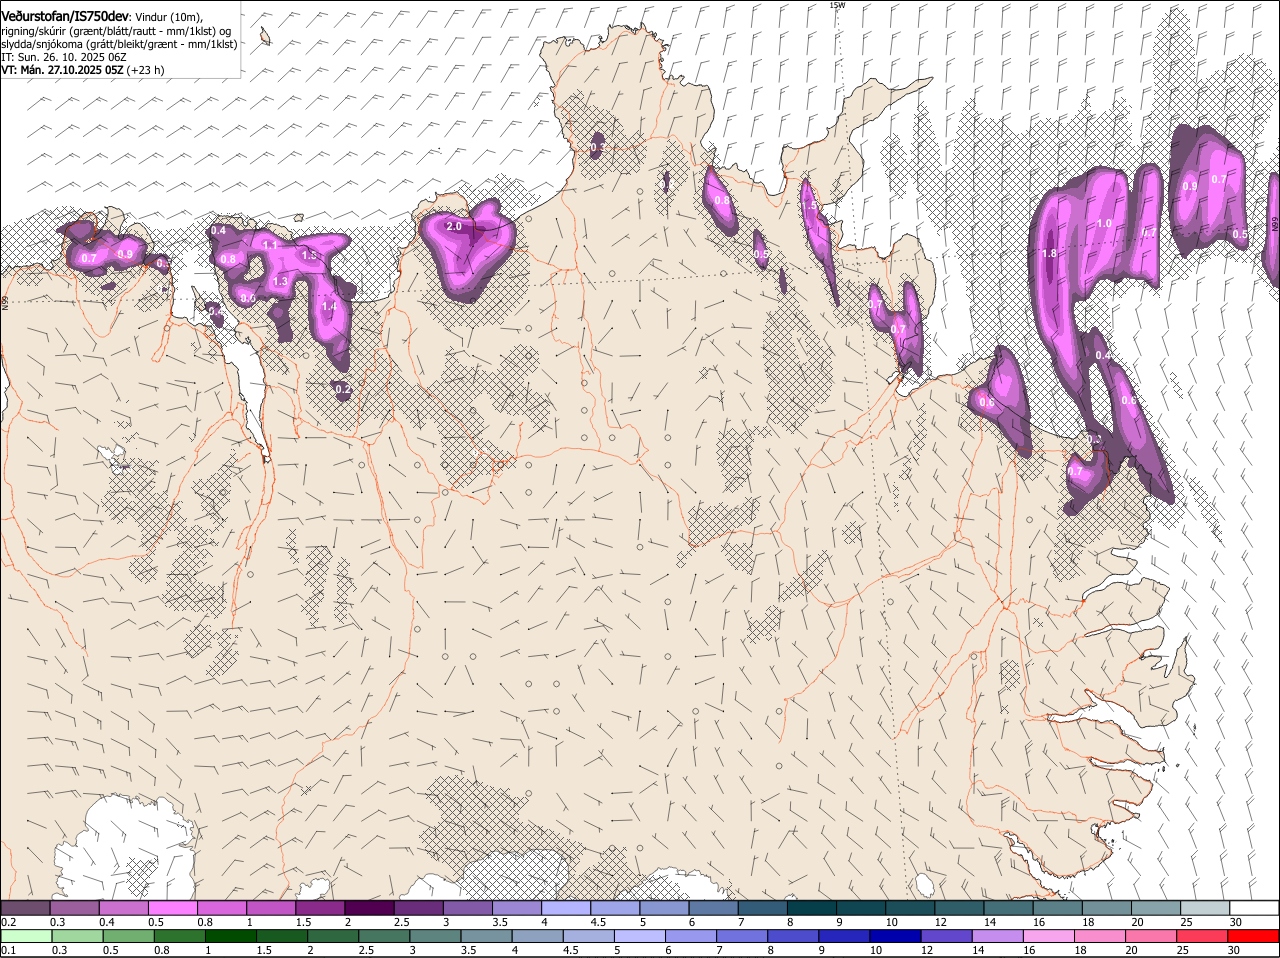Click the dark blue rain swatch between 10 and 12

click(895, 936)
